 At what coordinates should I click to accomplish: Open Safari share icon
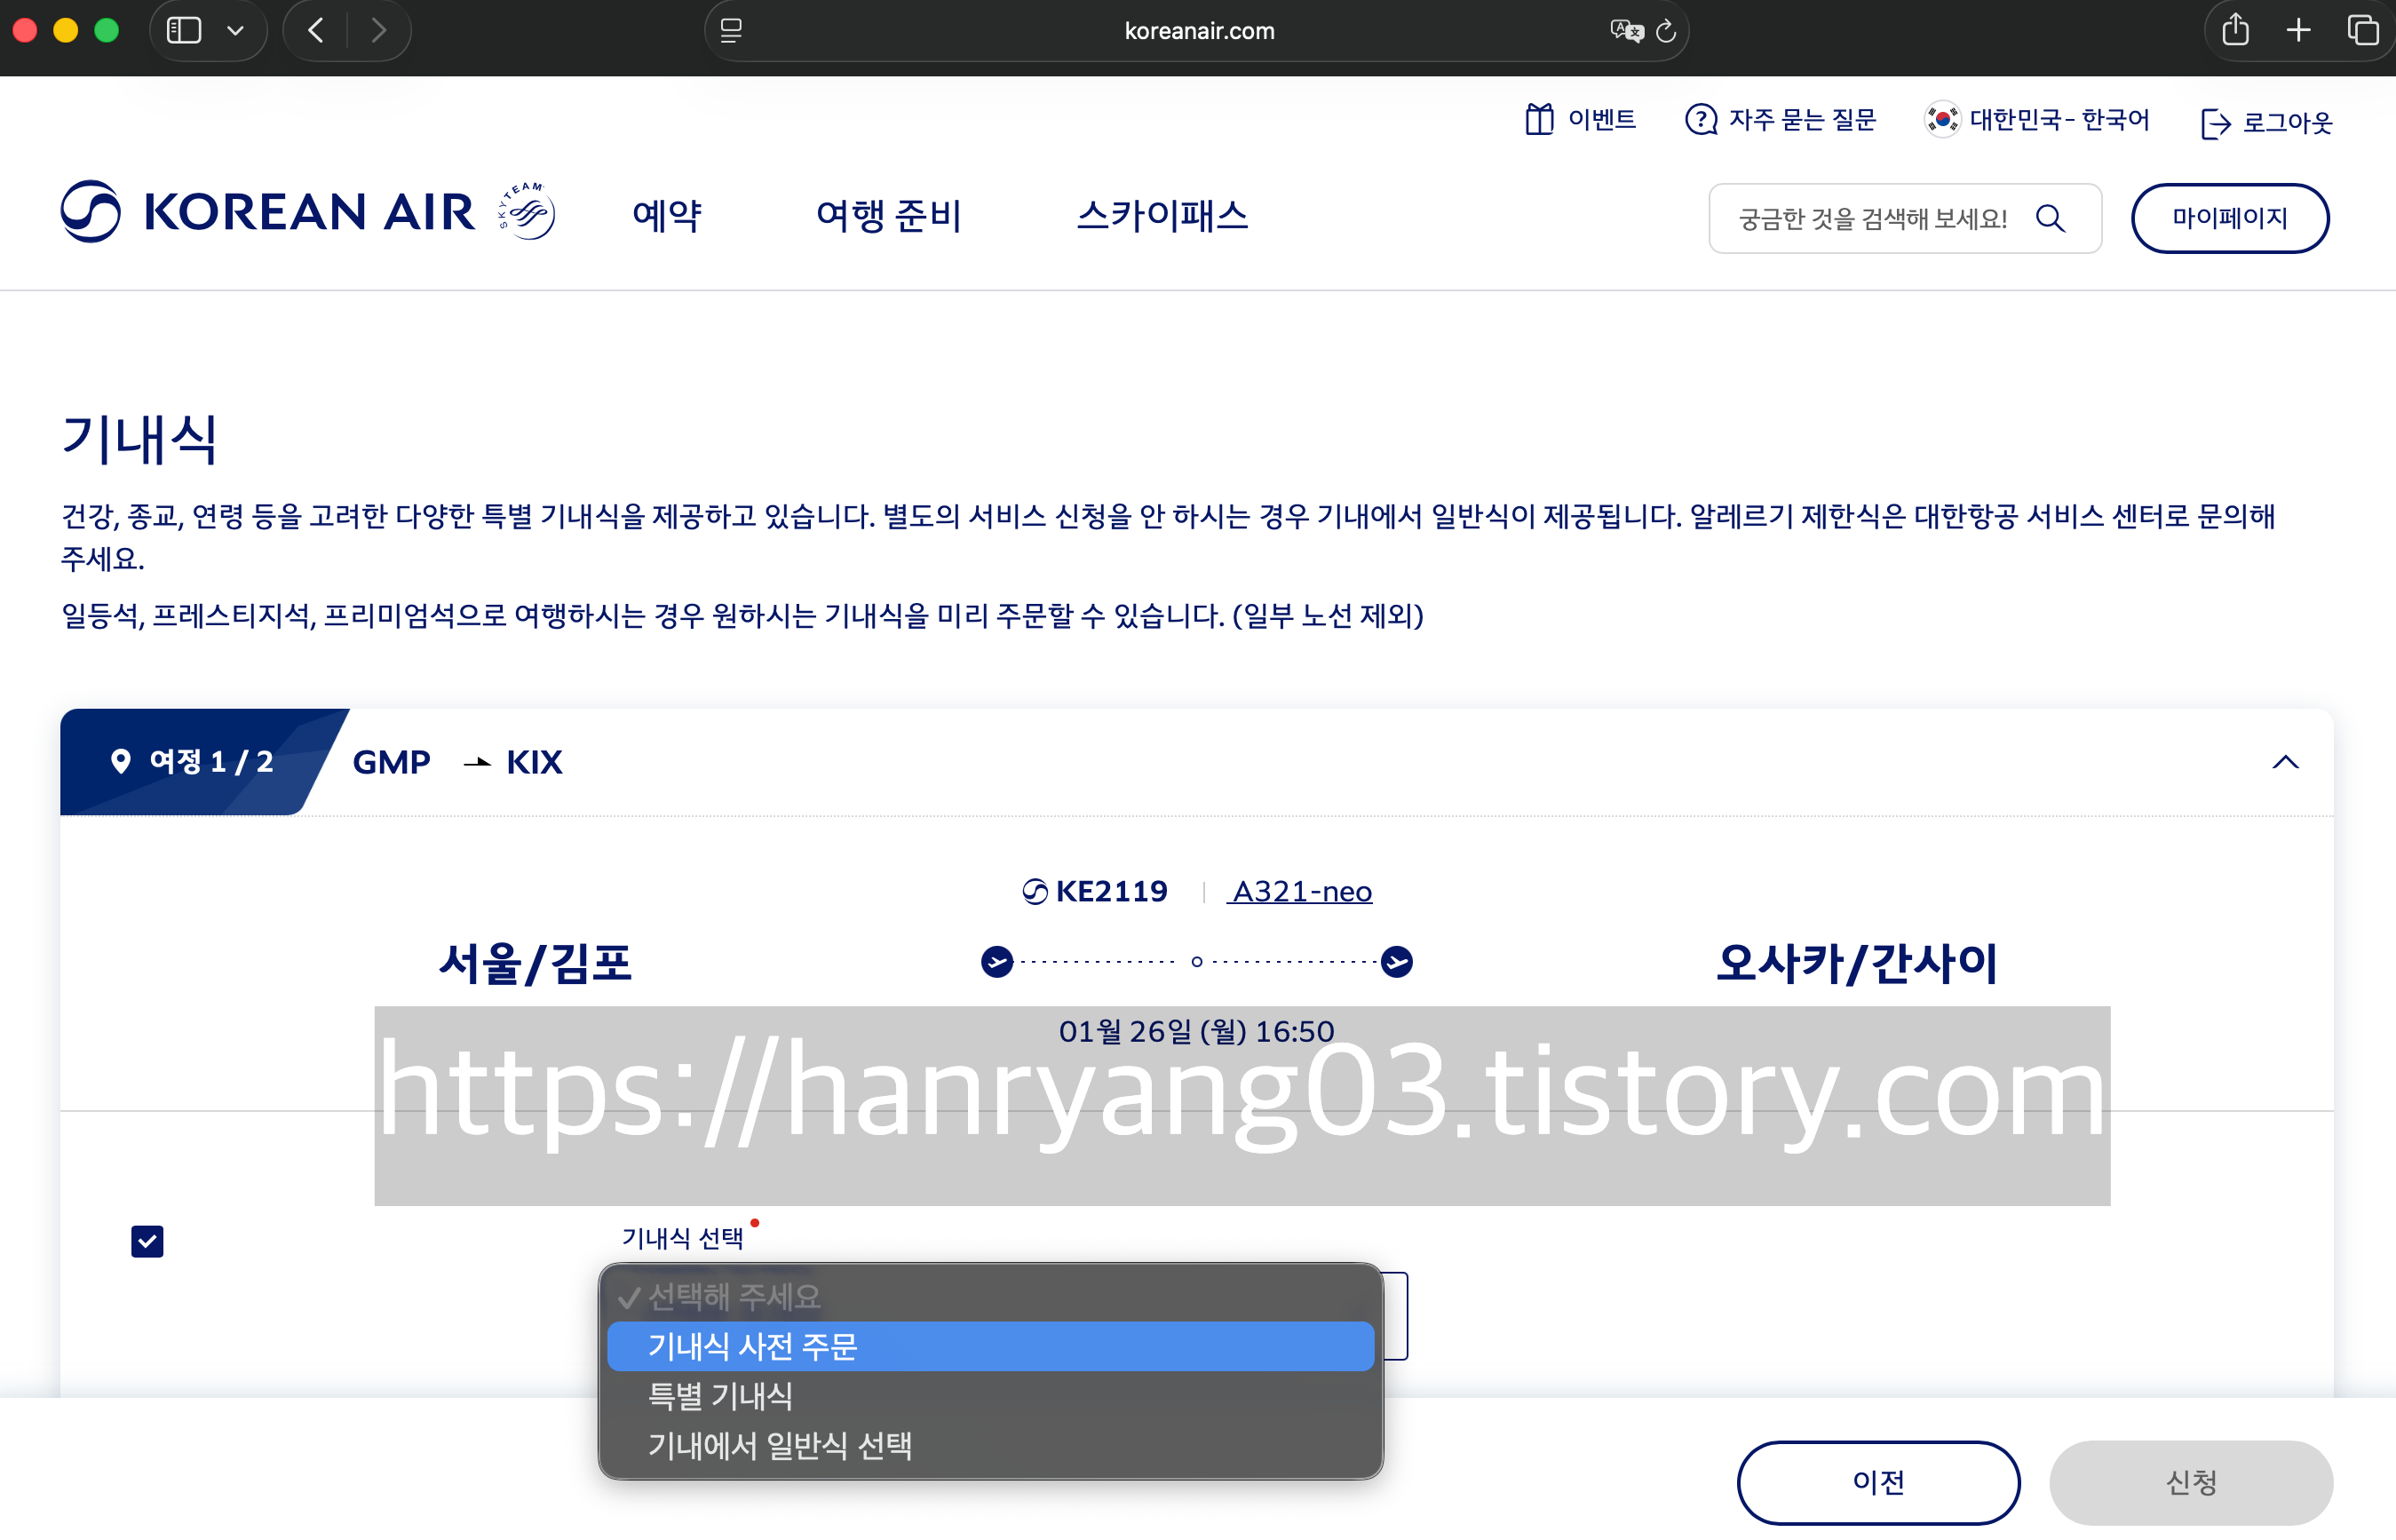tap(2235, 31)
